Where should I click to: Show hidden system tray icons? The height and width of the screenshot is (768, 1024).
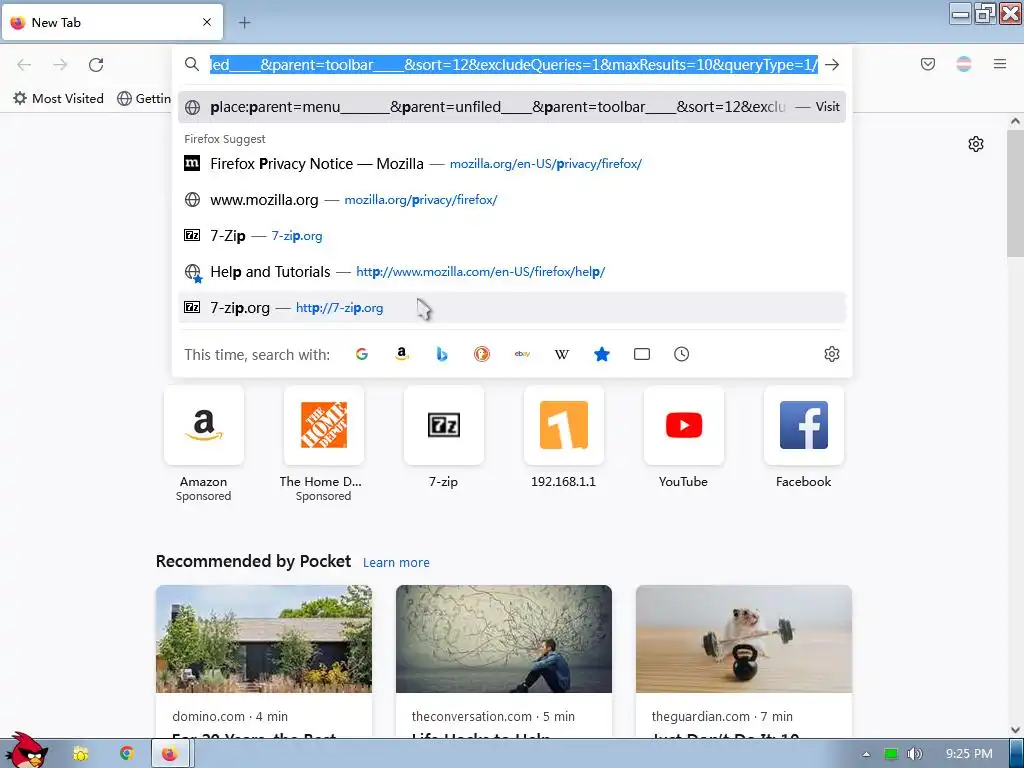pyautogui.click(x=866, y=754)
